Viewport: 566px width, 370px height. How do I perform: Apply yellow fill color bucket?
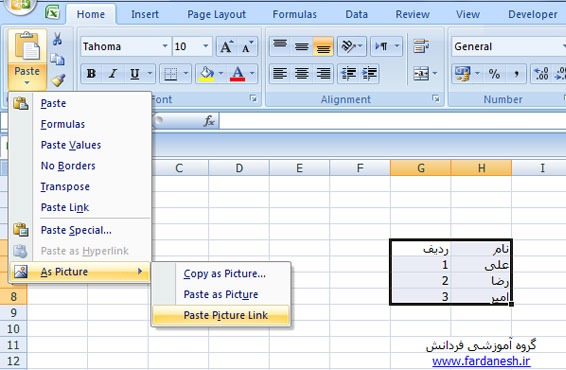click(x=206, y=74)
